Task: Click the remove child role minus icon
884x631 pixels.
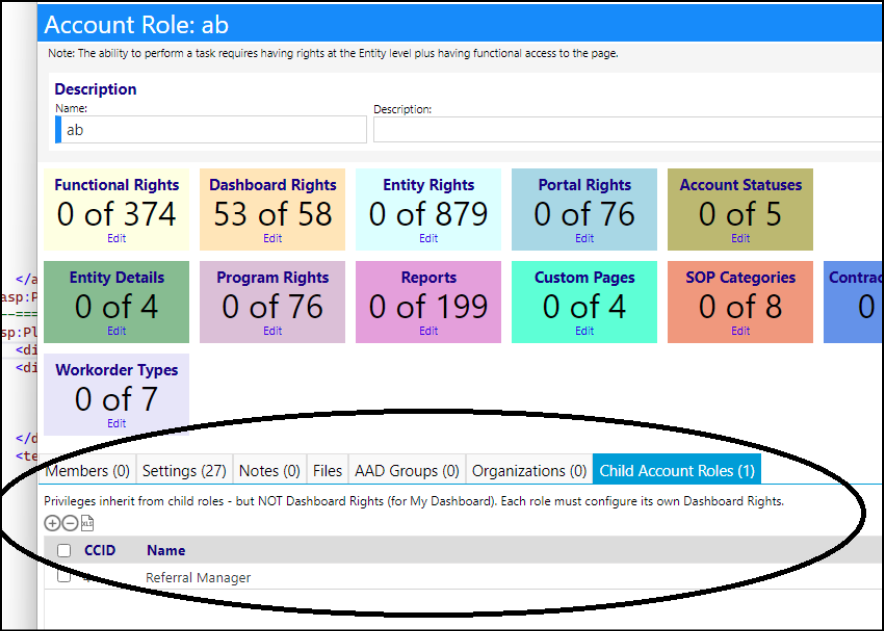Action: 70,523
